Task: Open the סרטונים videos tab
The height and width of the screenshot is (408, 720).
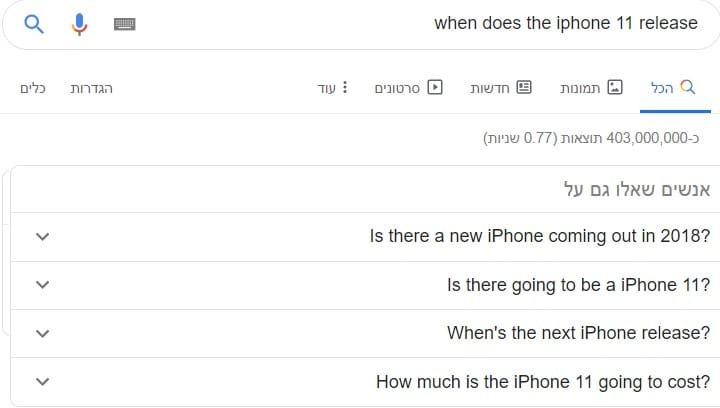Action: click(x=408, y=88)
